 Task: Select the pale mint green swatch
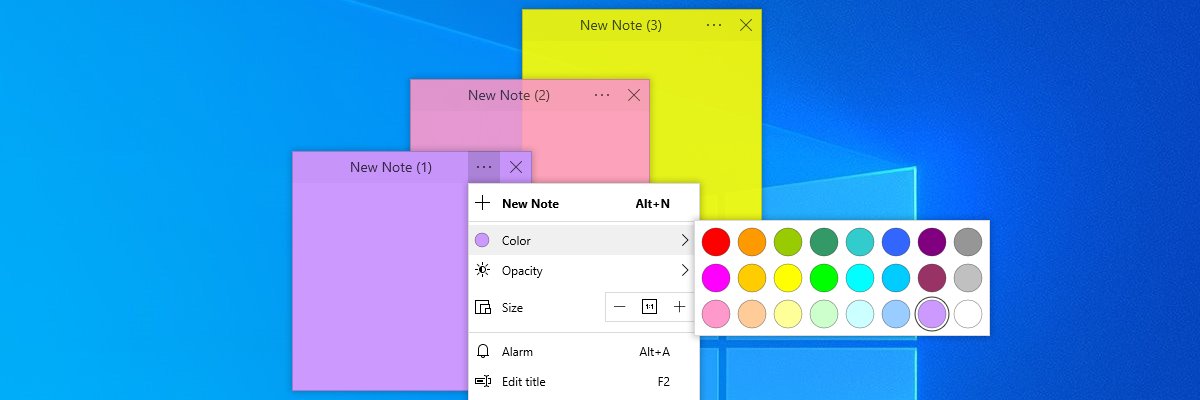[x=824, y=314]
